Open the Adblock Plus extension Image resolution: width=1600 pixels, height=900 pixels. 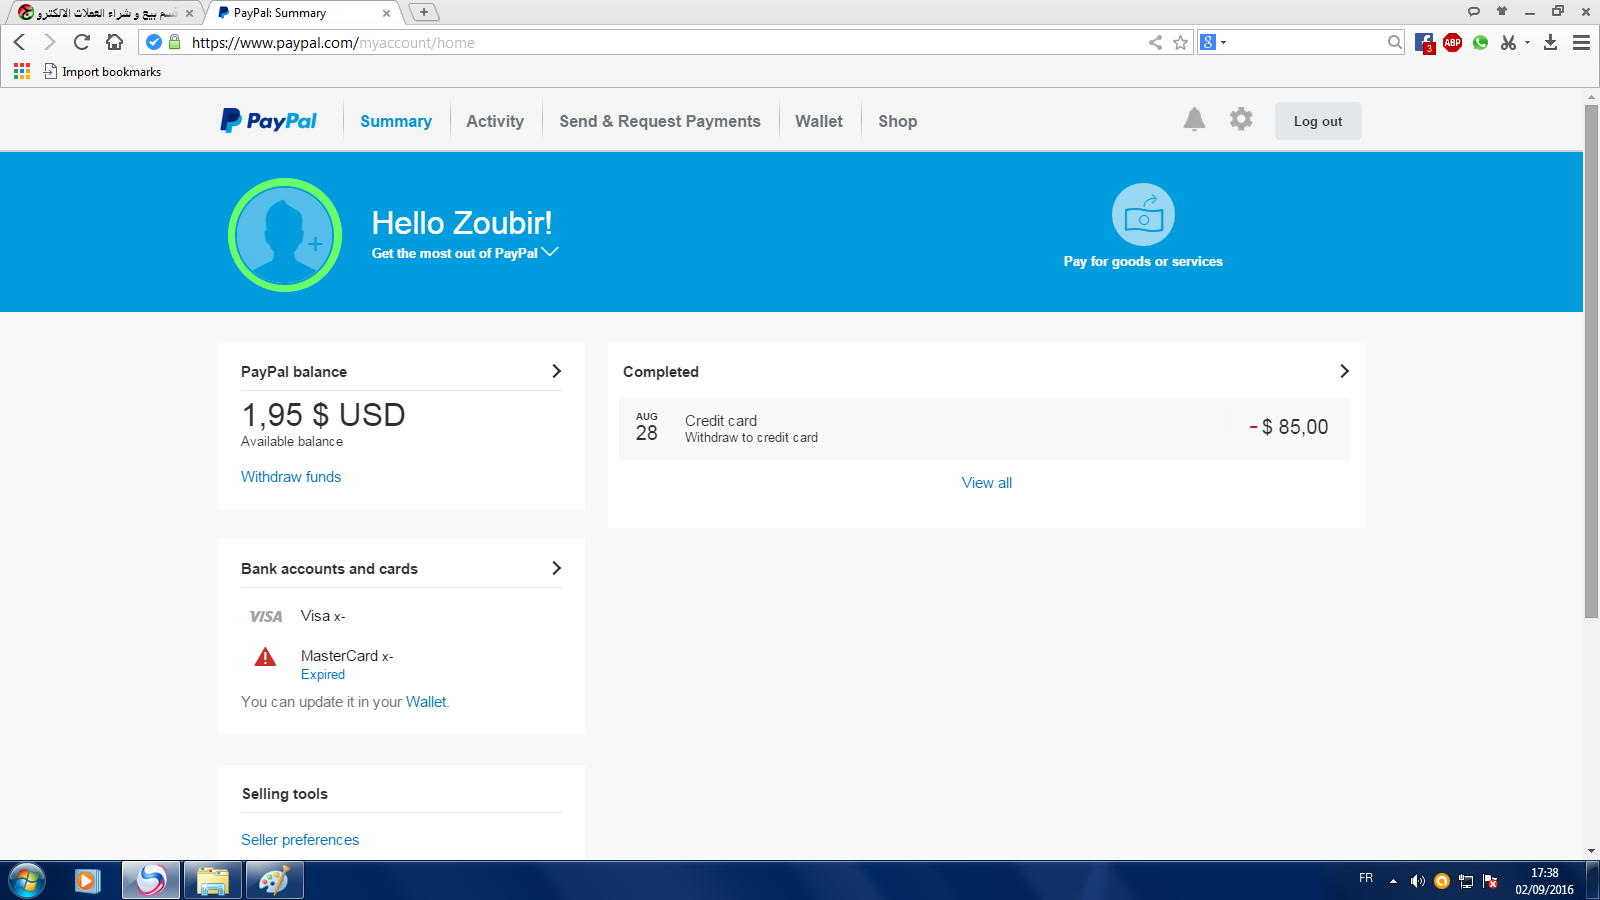click(x=1453, y=42)
